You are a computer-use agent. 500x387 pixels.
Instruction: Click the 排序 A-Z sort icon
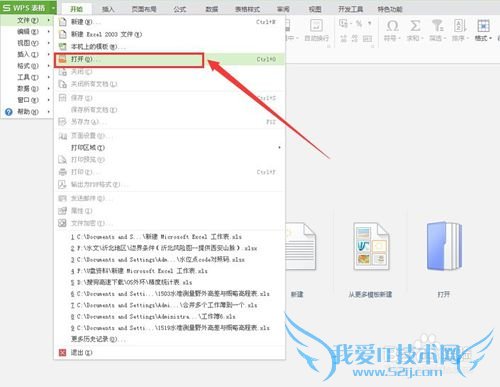pyautogui.click(x=460, y=25)
